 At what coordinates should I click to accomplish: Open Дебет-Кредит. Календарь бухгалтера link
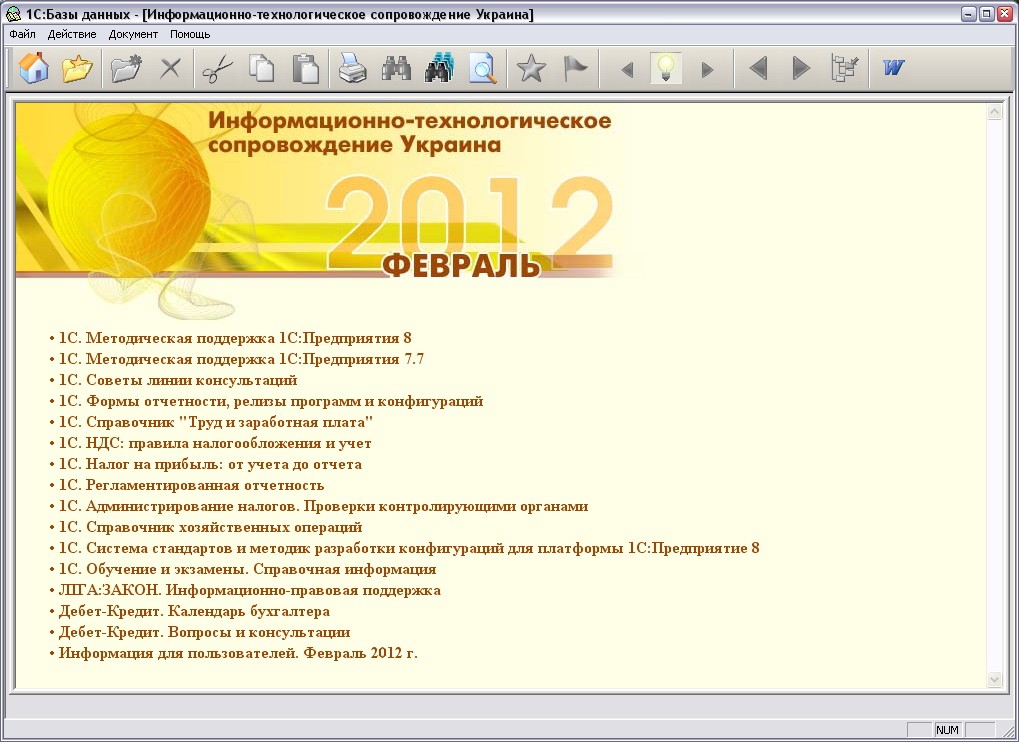(x=194, y=611)
